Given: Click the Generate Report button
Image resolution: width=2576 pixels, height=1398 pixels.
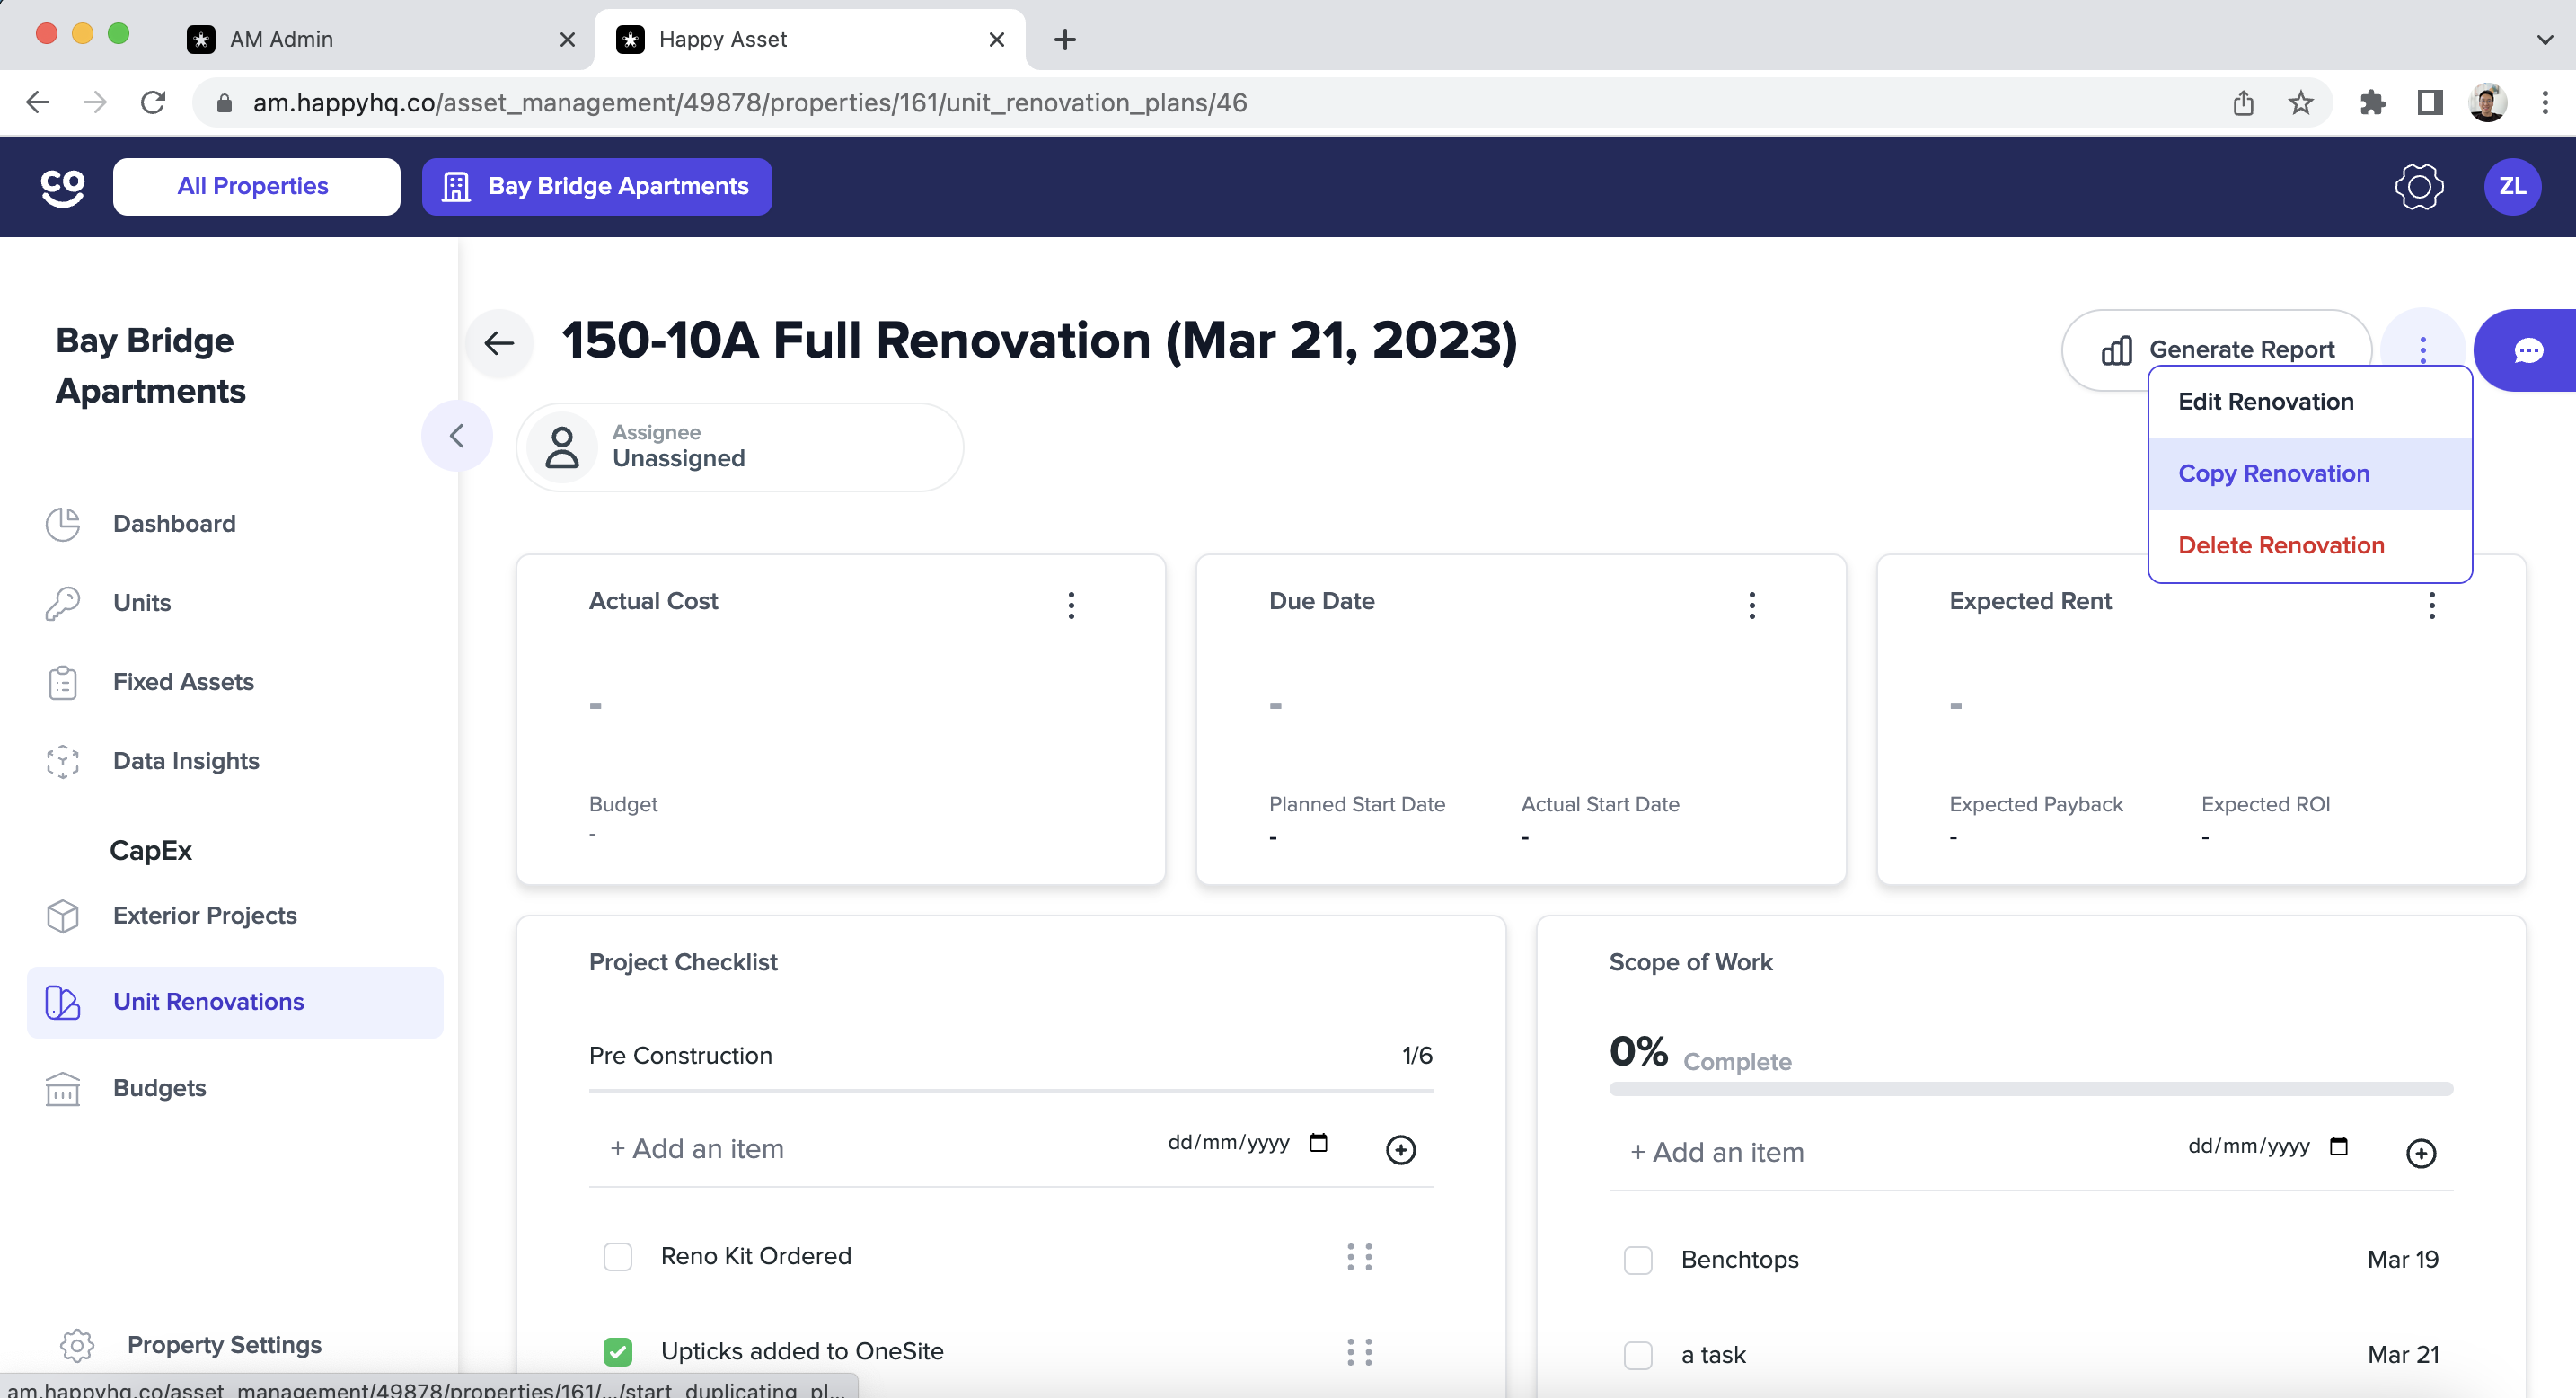Looking at the screenshot, I should [x=2216, y=349].
